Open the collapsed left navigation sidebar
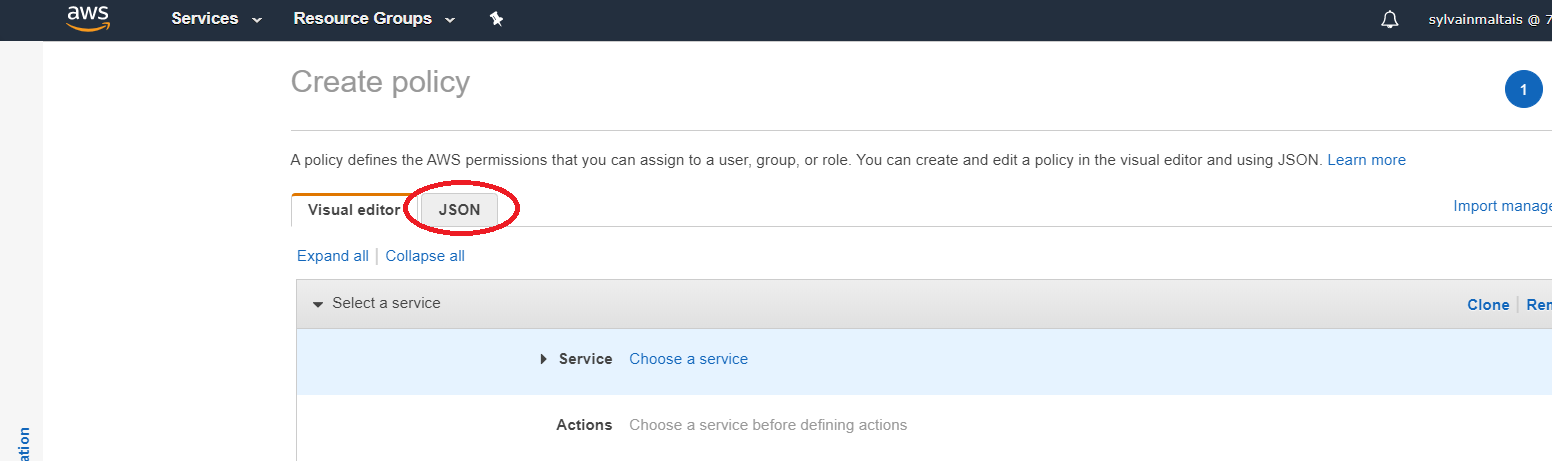Viewport: 1552px width, 461px height. (x=22, y=440)
